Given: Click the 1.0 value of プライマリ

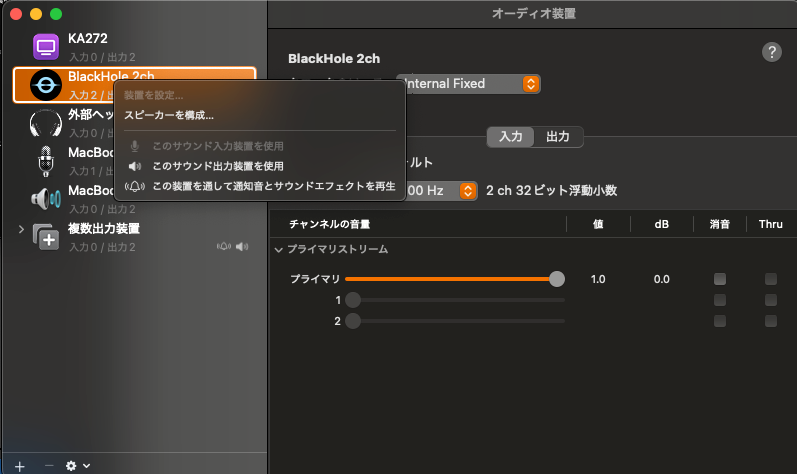Looking at the screenshot, I should click(598, 279).
